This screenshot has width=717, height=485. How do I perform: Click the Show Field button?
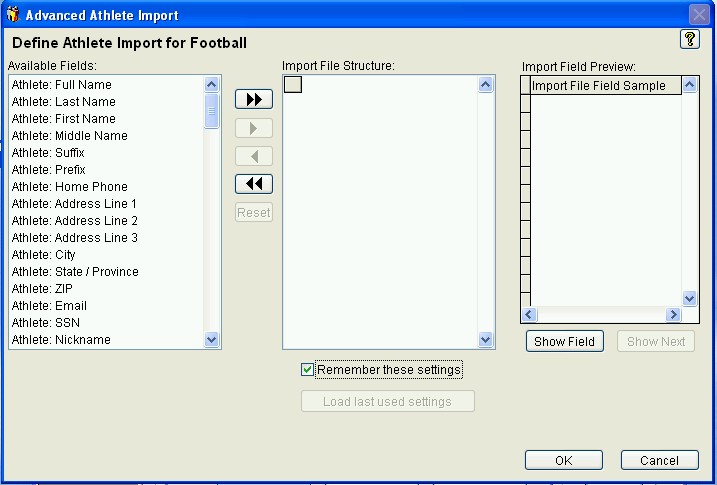pyautogui.click(x=564, y=341)
